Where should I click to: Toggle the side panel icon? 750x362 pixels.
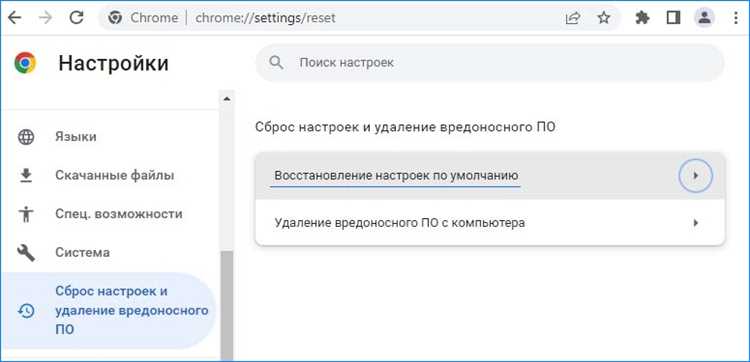673,18
